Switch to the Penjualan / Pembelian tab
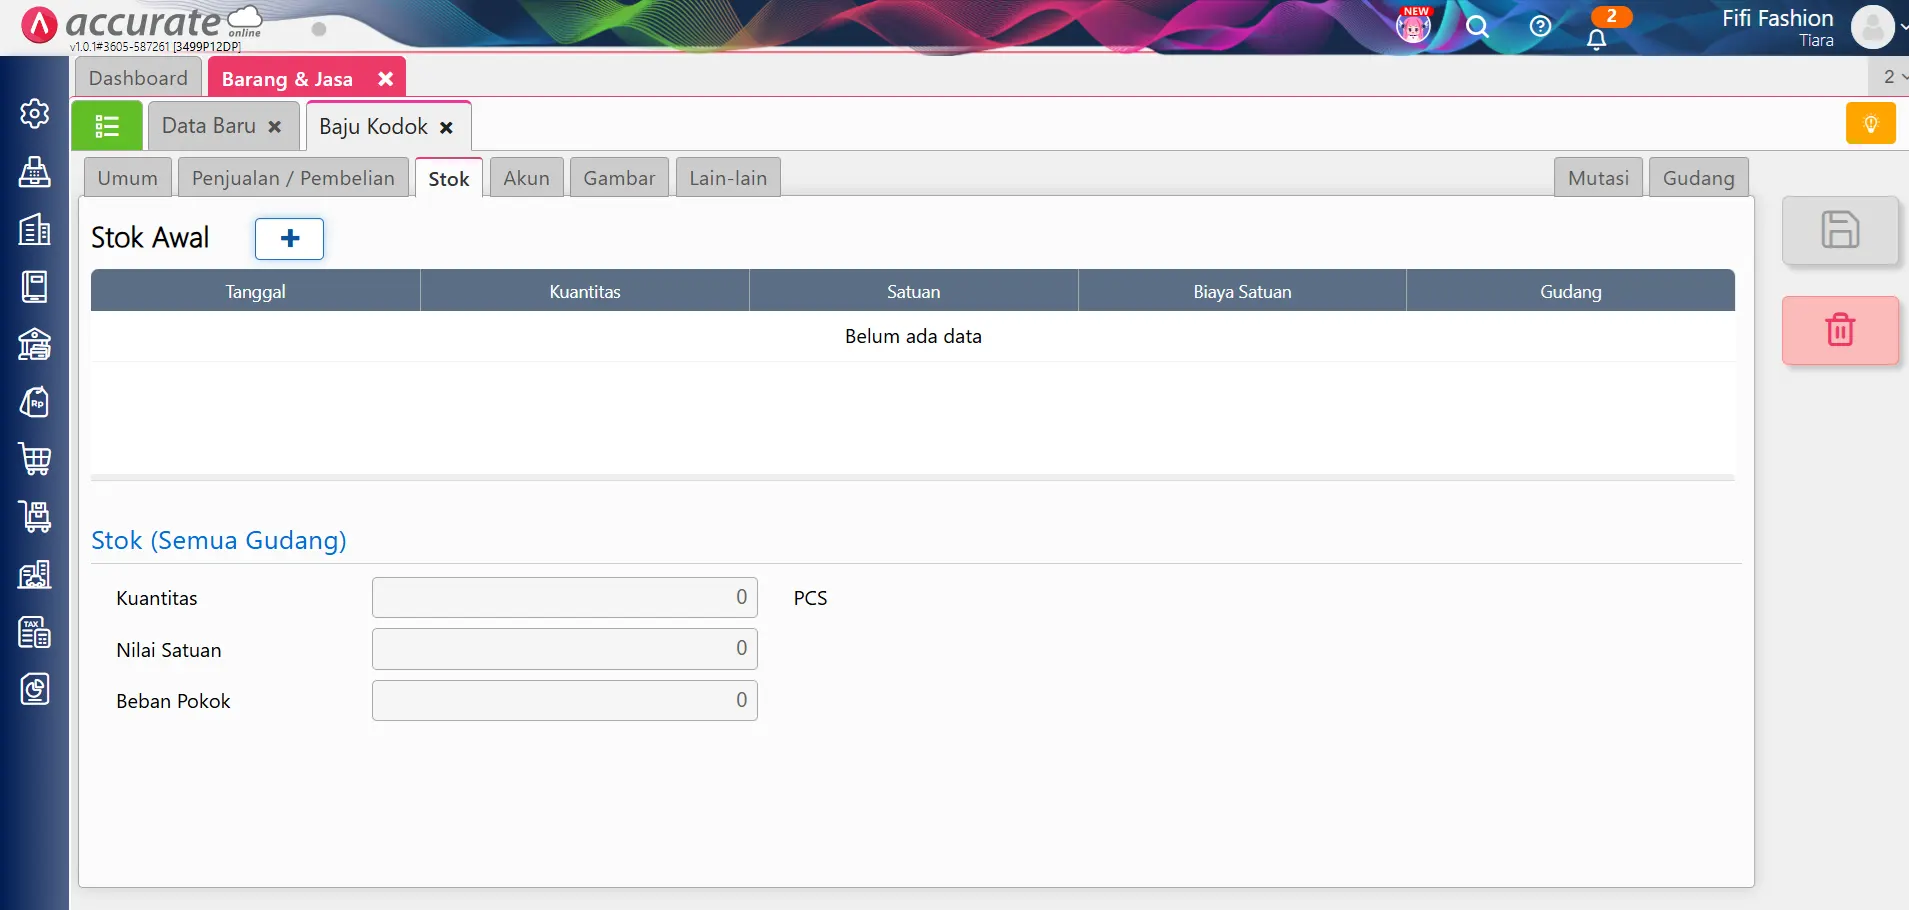1909x910 pixels. (293, 178)
